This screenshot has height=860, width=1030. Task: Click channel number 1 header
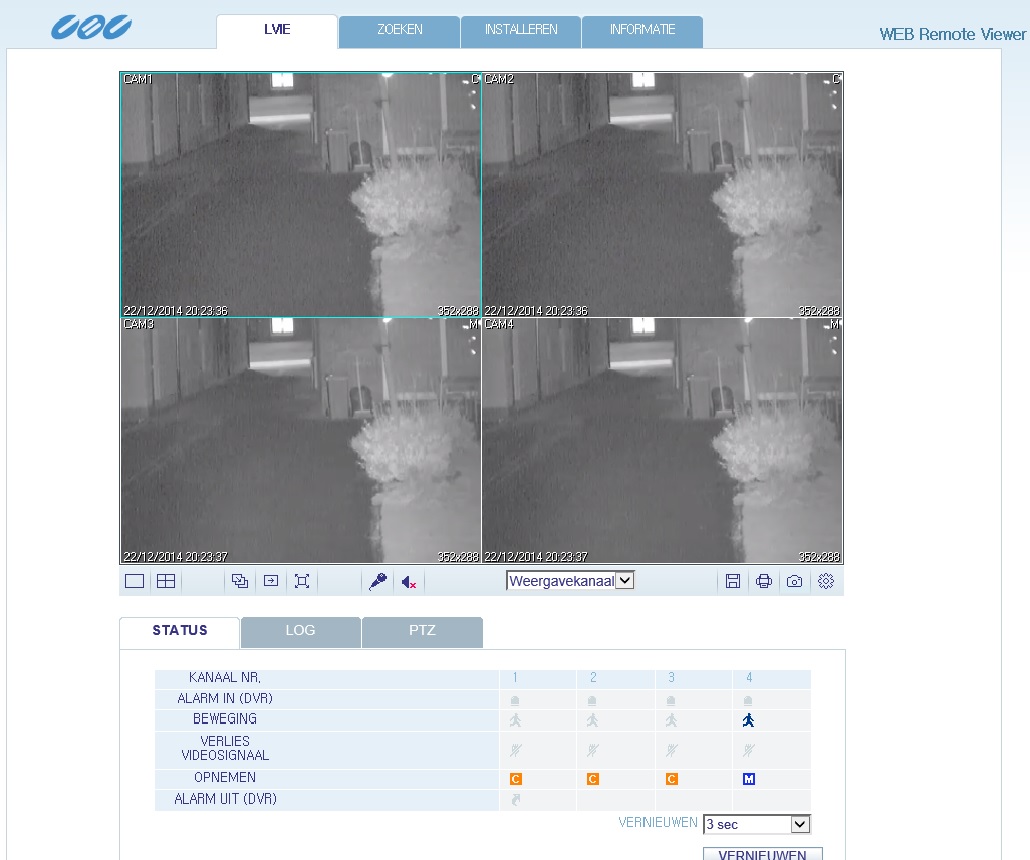(515, 678)
